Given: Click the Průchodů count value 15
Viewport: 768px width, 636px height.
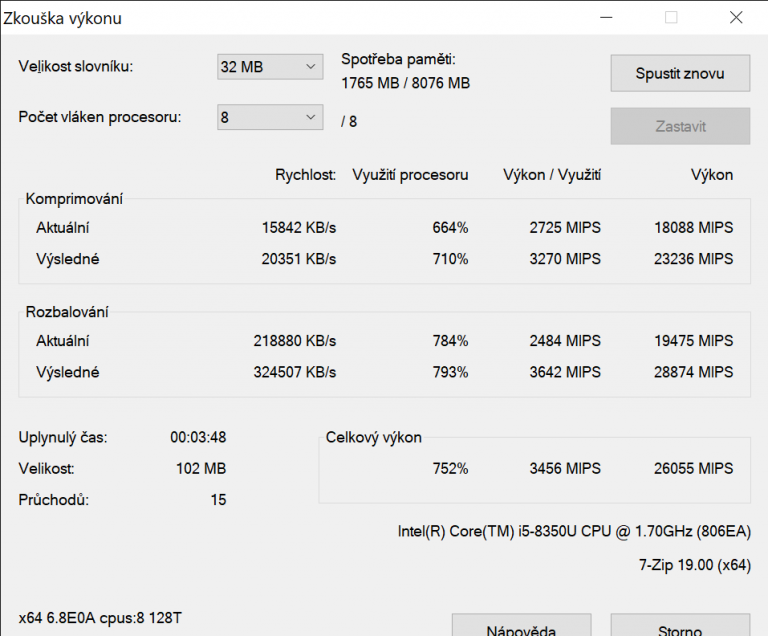Looking at the screenshot, I should tap(218, 500).
